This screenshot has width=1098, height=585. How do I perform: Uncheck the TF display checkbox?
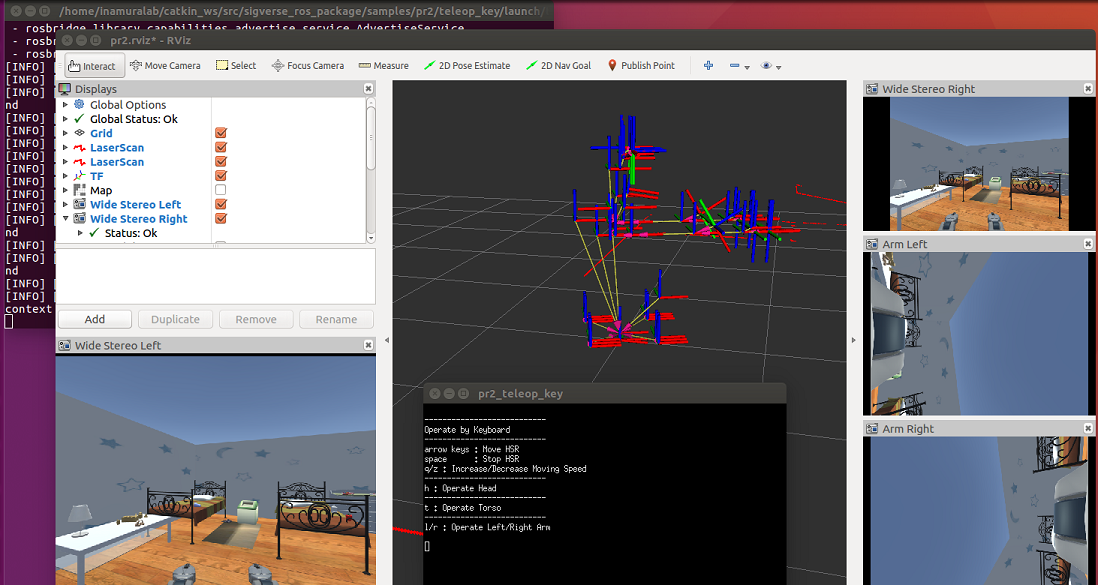pyautogui.click(x=221, y=176)
